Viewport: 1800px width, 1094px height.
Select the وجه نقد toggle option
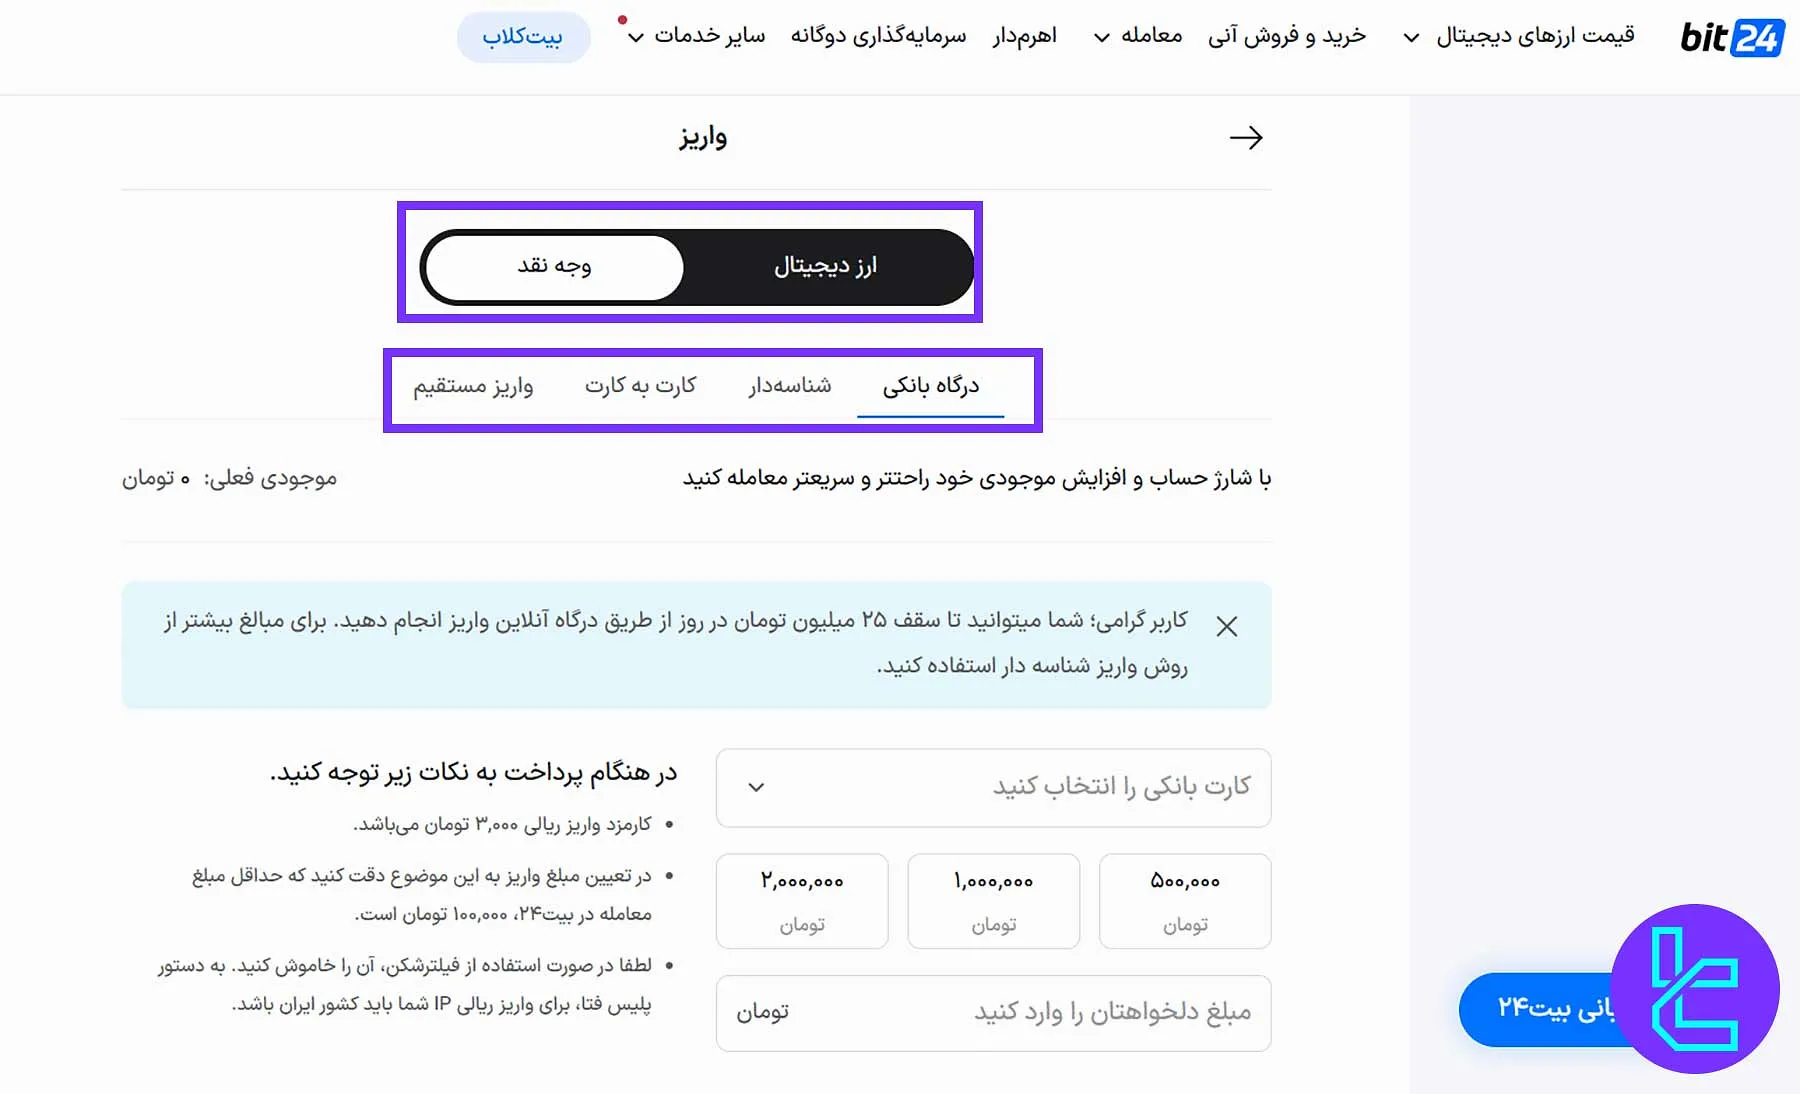[552, 265]
